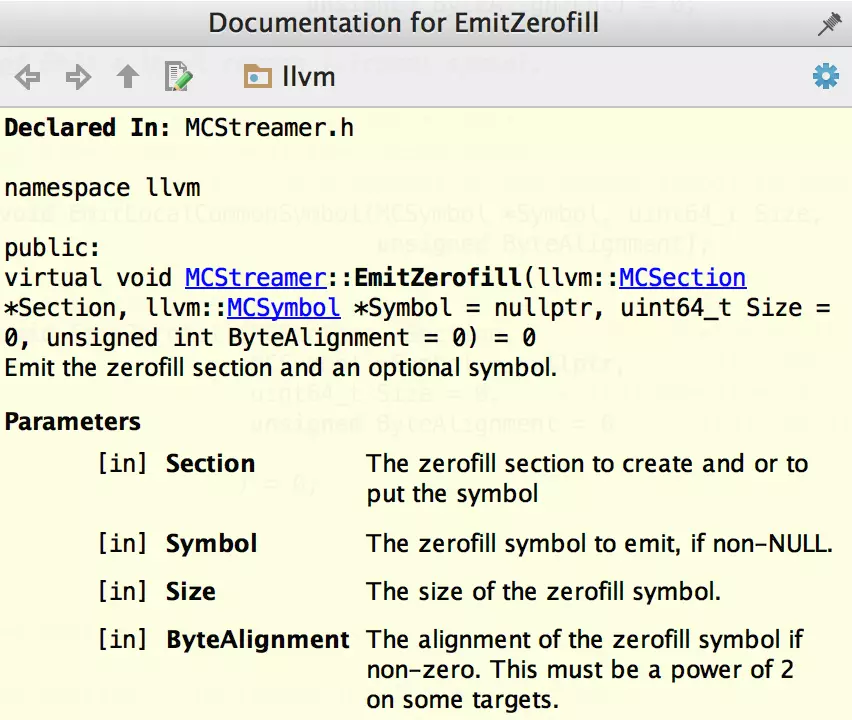Click the 'Declared In: MCStreamer.h' line
Viewport: 852px width, 720px height.
coord(179,128)
